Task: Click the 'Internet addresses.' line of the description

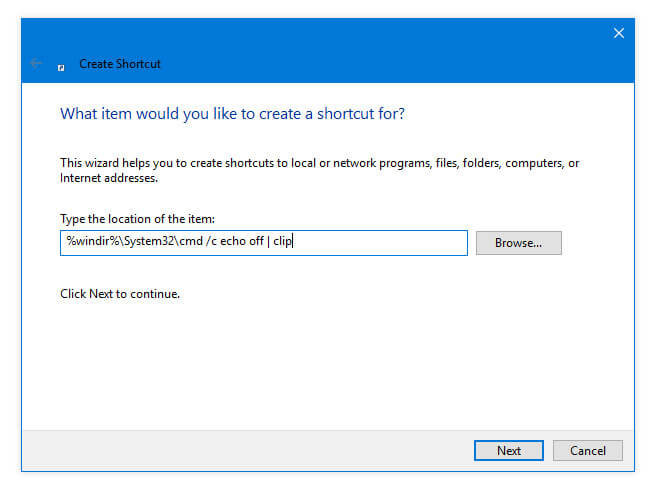Action: pos(109,178)
